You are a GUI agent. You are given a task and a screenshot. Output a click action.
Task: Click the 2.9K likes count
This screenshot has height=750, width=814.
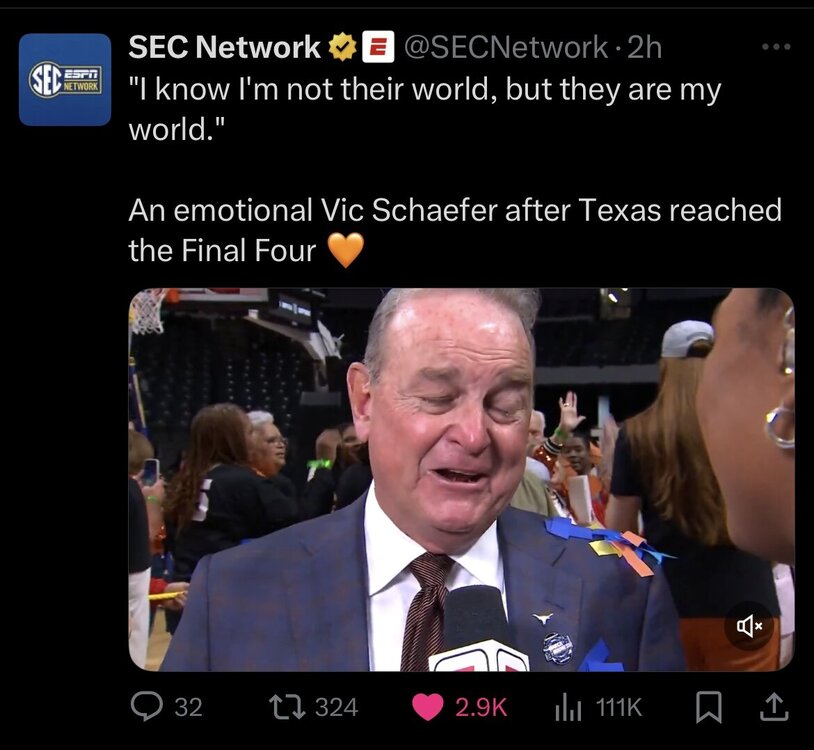[x=481, y=707]
